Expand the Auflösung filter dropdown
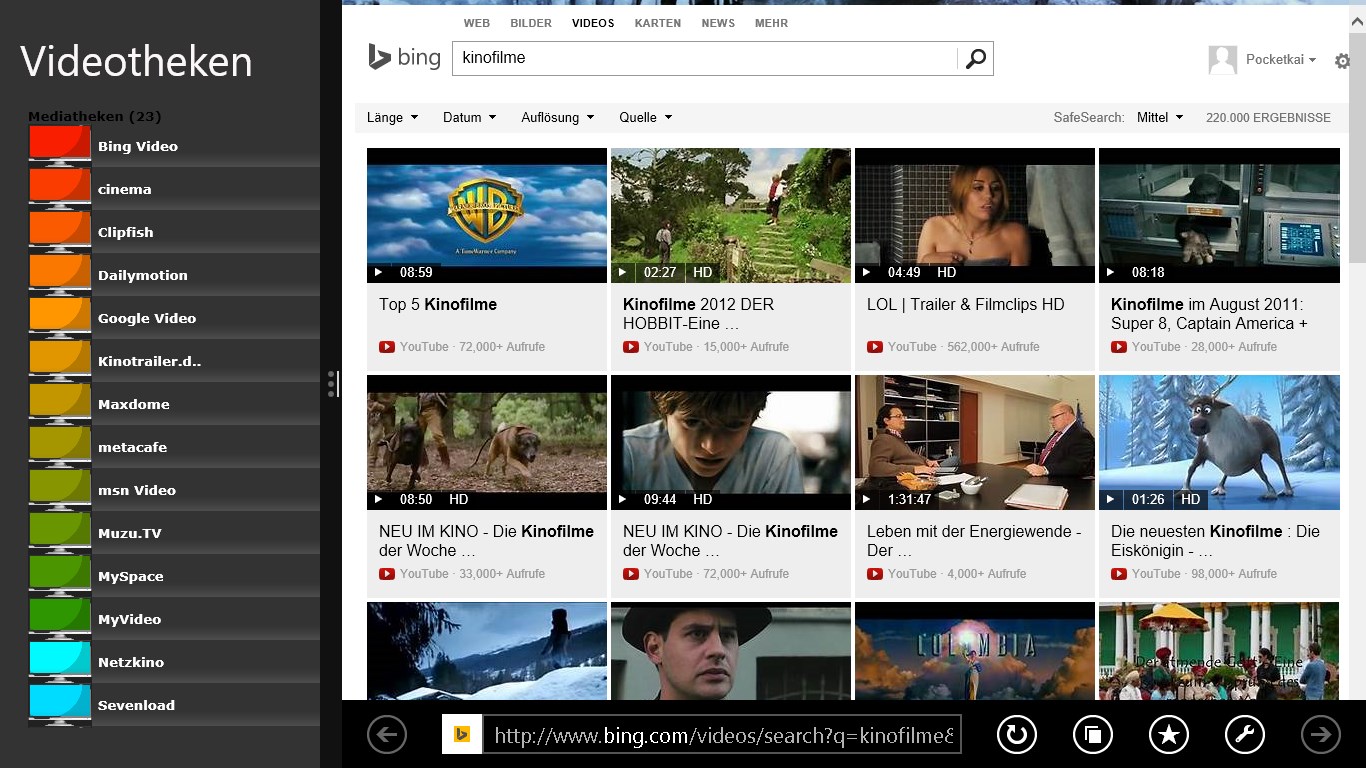Screen dimensions: 1366x768 point(557,118)
